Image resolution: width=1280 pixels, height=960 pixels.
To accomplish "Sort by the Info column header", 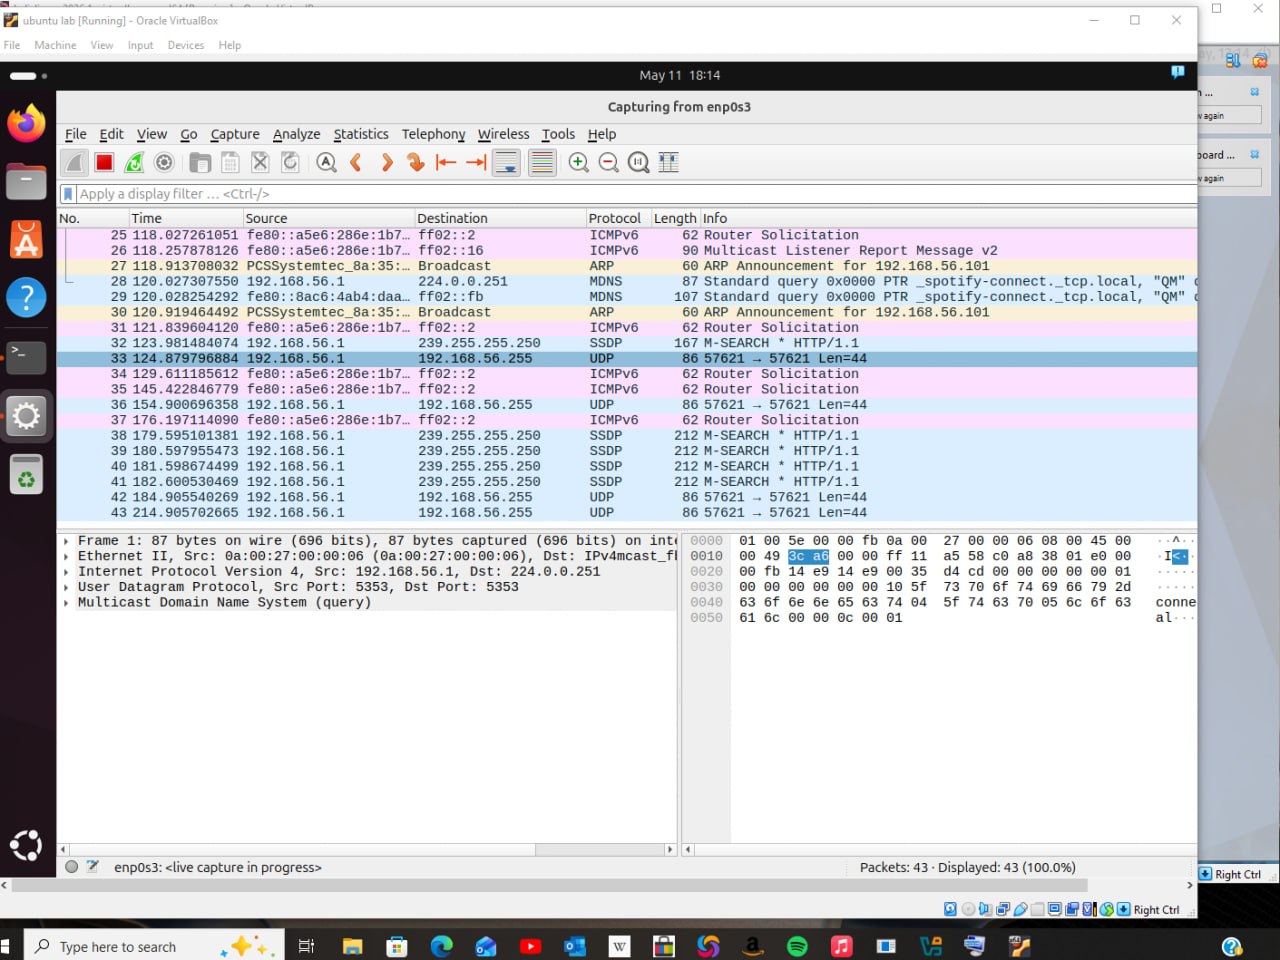I will click(948, 218).
